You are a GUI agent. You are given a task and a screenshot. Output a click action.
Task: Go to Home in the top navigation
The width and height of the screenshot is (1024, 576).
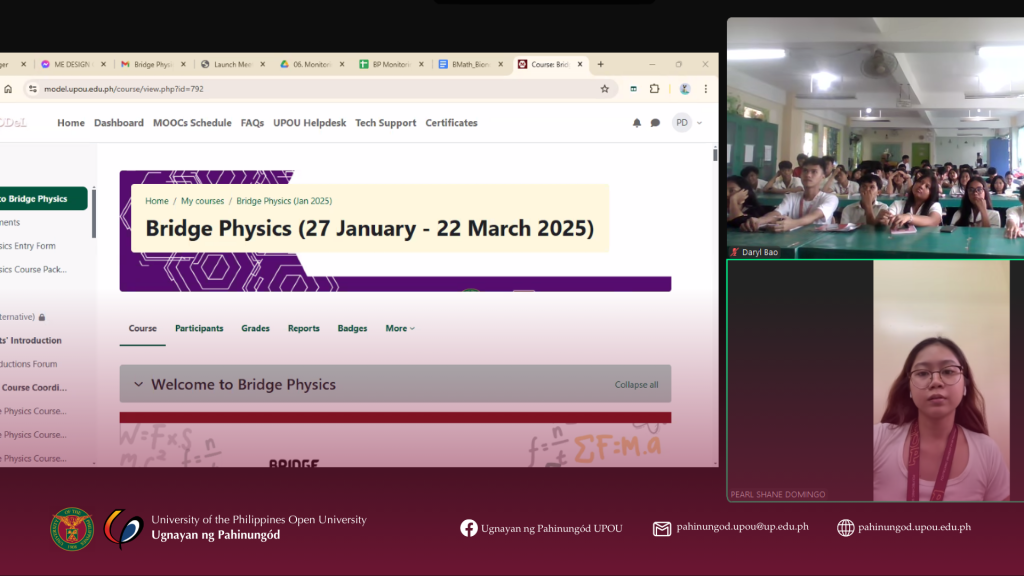tap(71, 123)
